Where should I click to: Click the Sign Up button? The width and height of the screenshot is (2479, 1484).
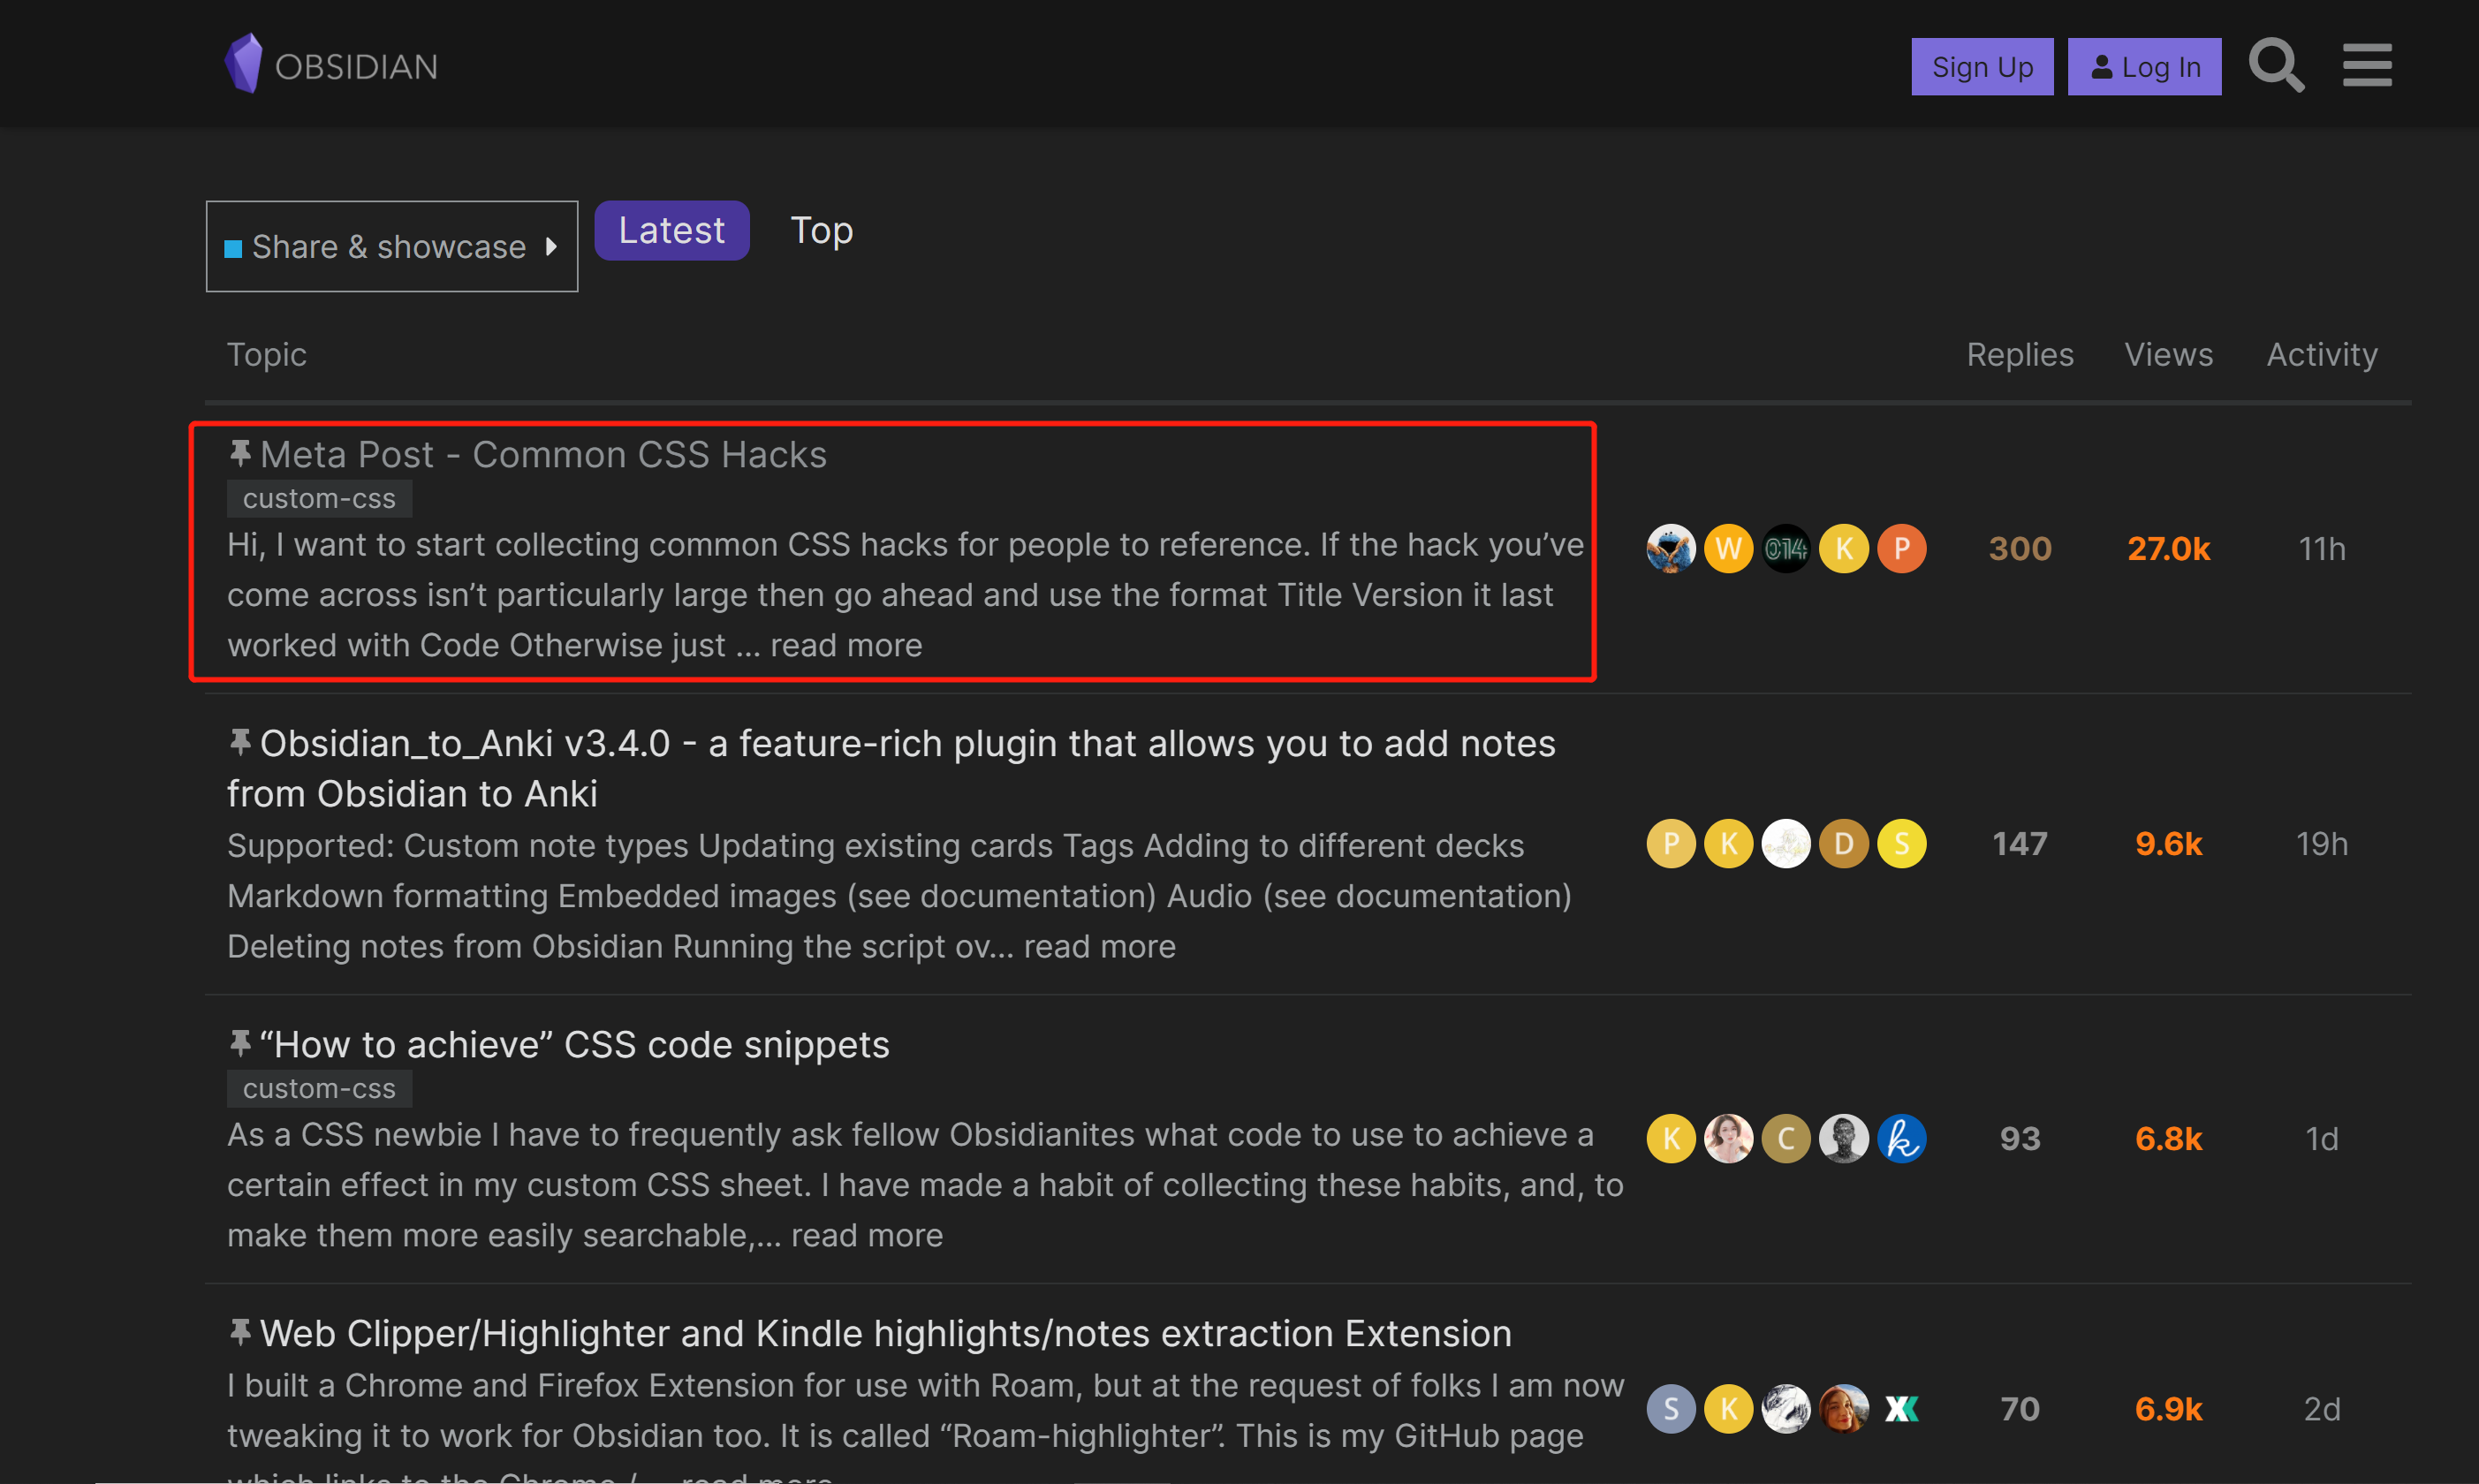pyautogui.click(x=1982, y=67)
